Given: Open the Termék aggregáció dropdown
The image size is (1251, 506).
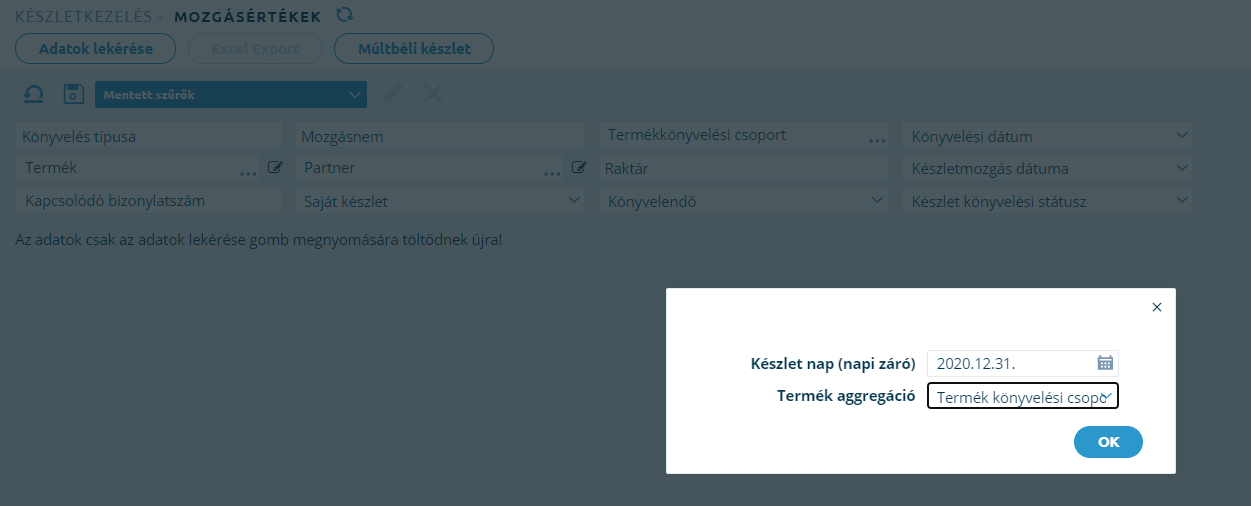Looking at the screenshot, I should click(x=1023, y=396).
